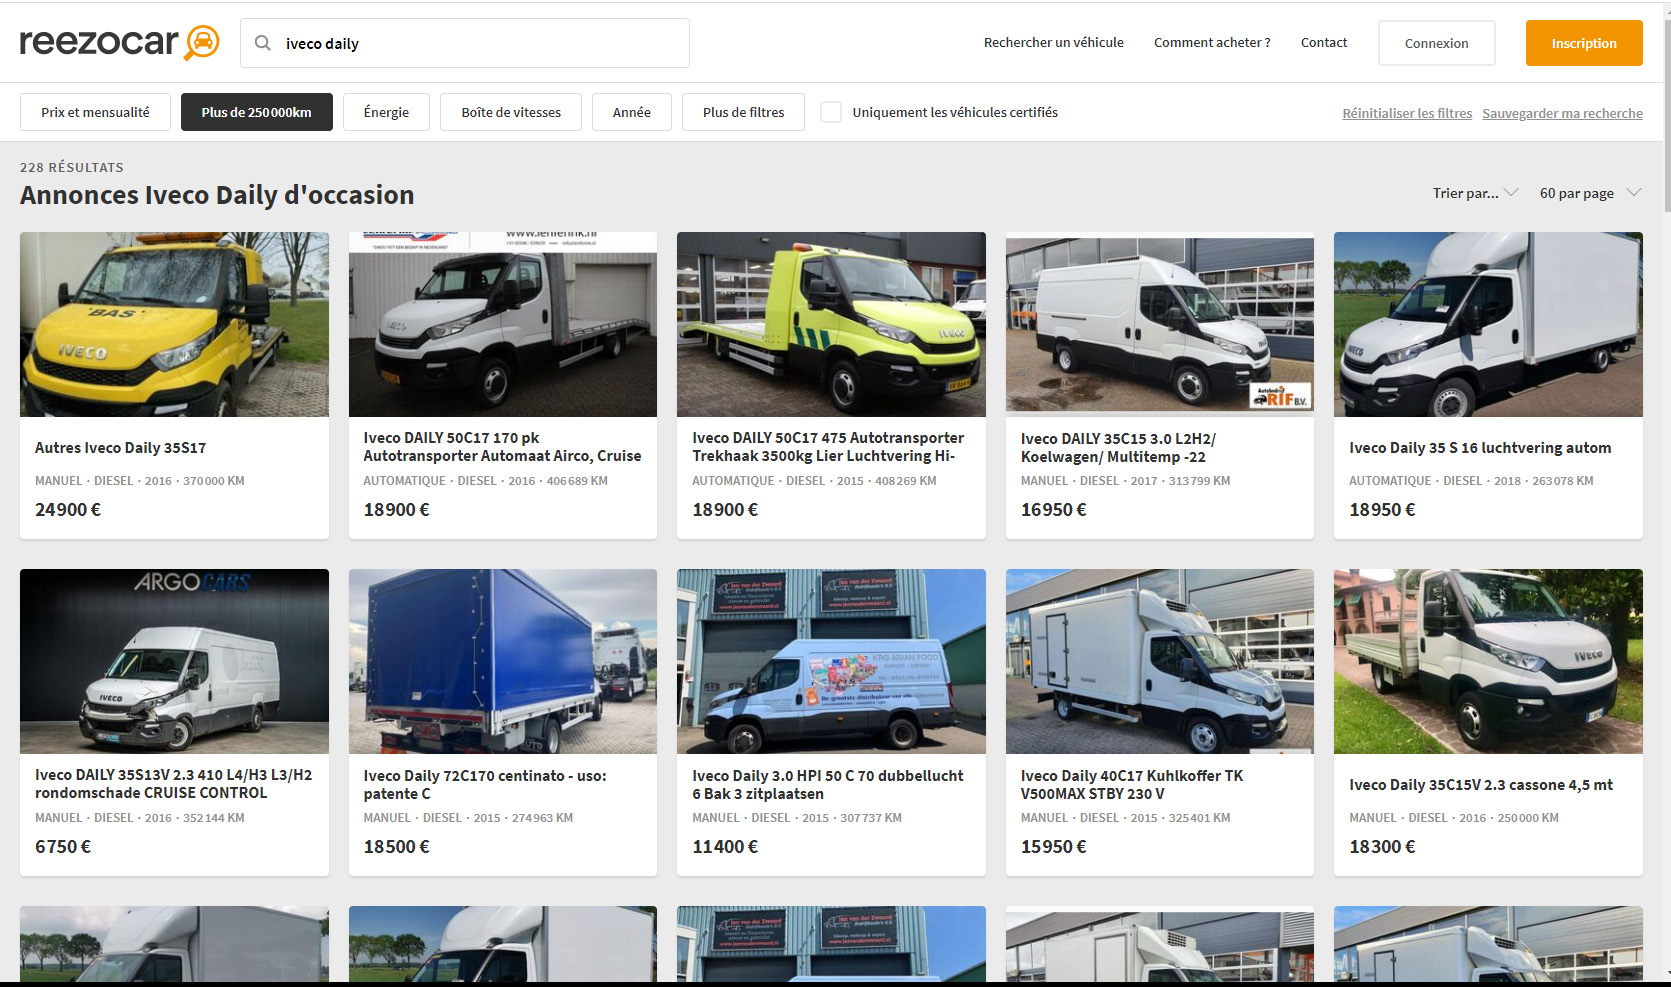The width and height of the screenshot is (1671, 987).
Task: Open Comment acheter ? menu item
Action: tap(1212, 42)
